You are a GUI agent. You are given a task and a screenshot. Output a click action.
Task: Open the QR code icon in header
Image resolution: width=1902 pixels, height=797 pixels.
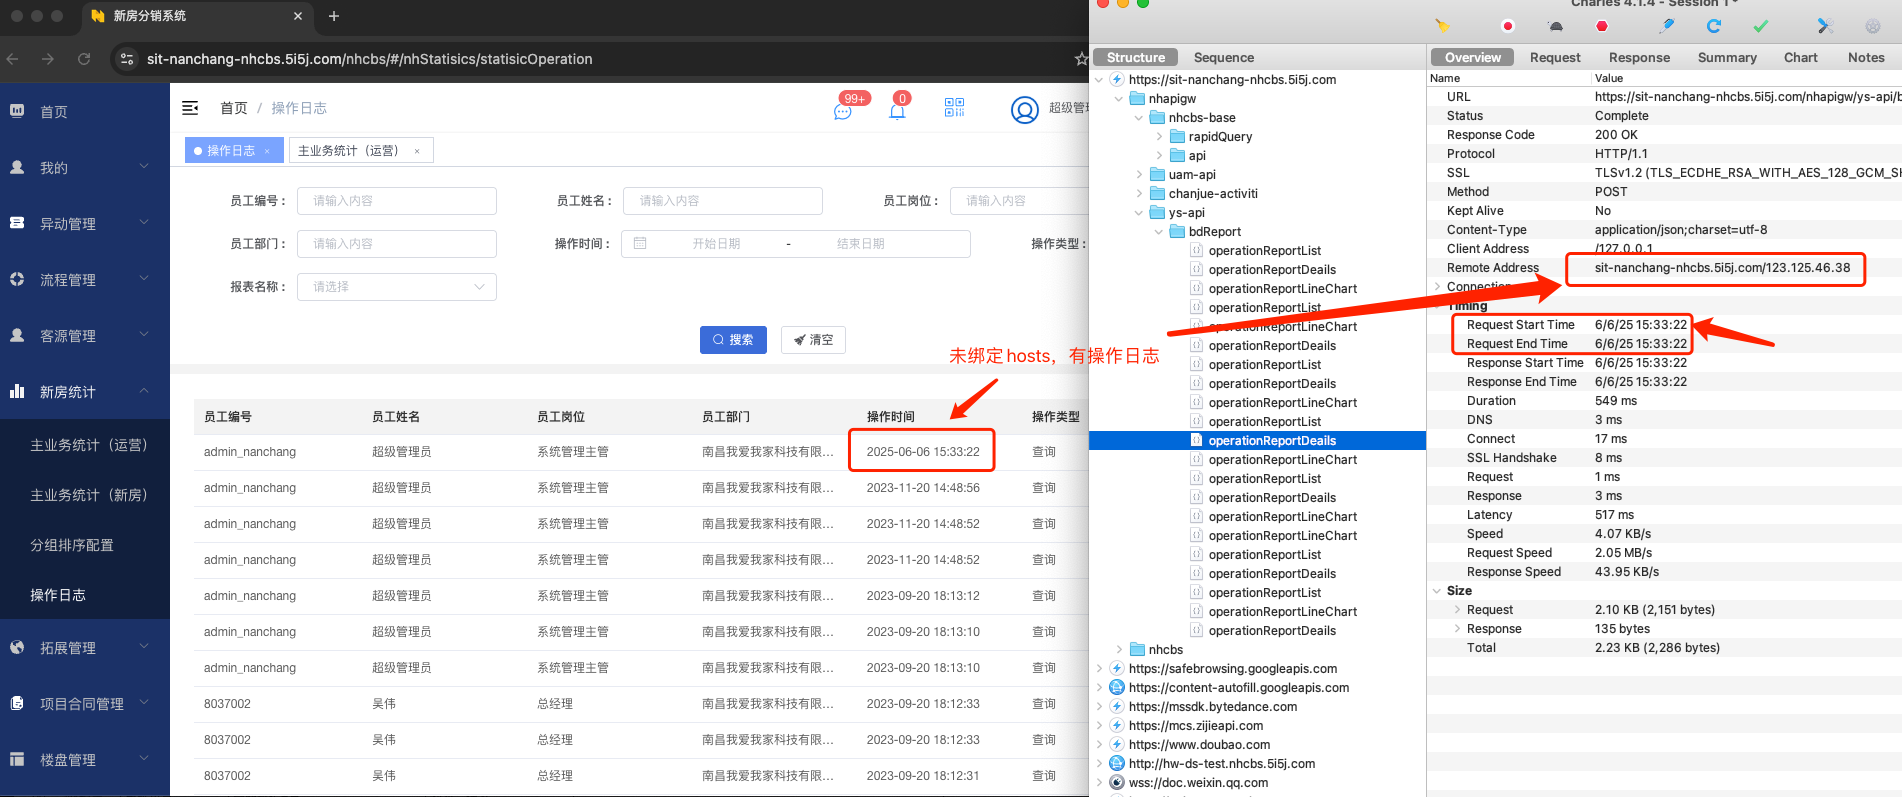(954, 108)
